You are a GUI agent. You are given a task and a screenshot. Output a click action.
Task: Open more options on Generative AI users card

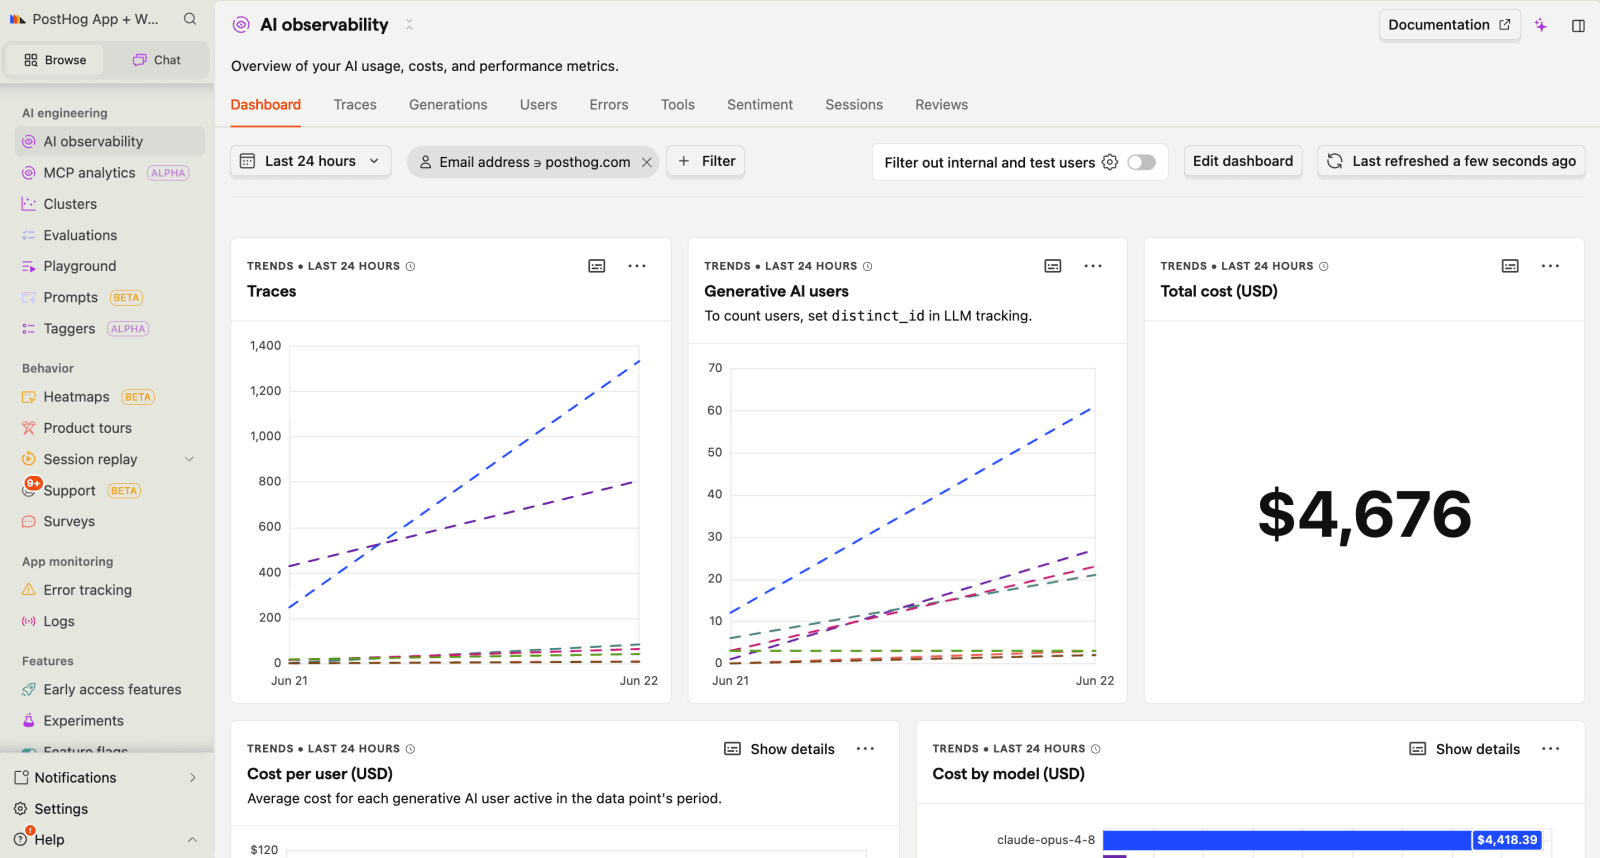point(1093,266)
